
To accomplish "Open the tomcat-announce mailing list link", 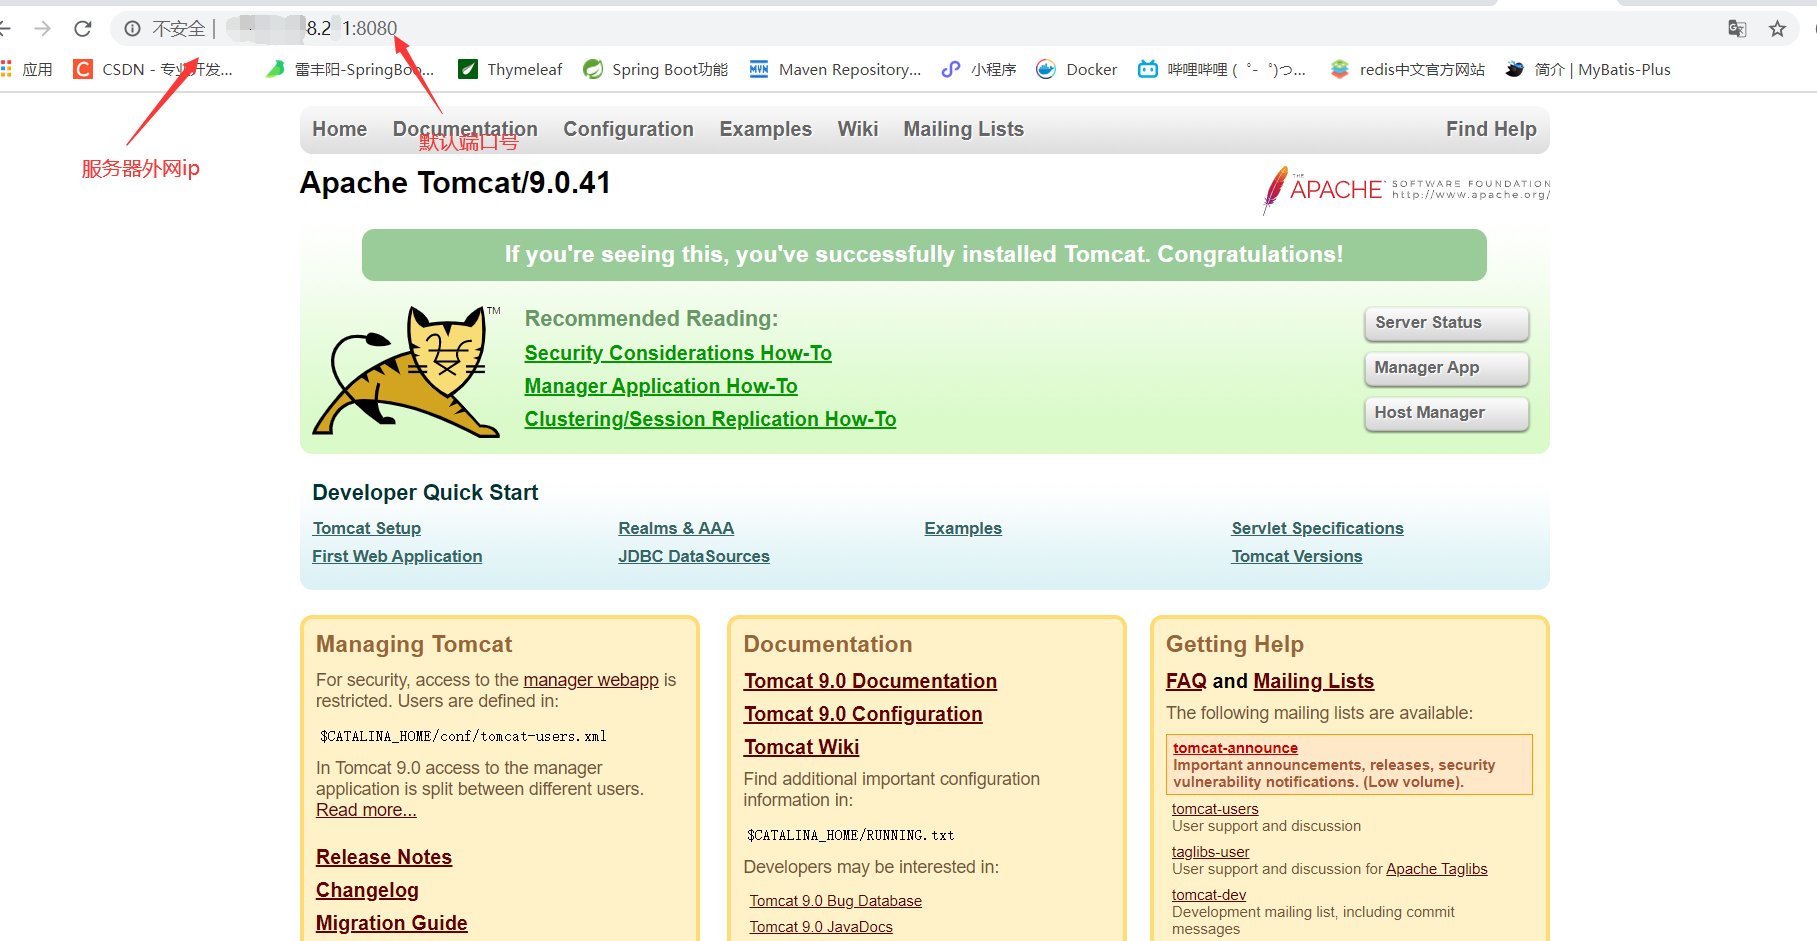I will (1235, 748).
